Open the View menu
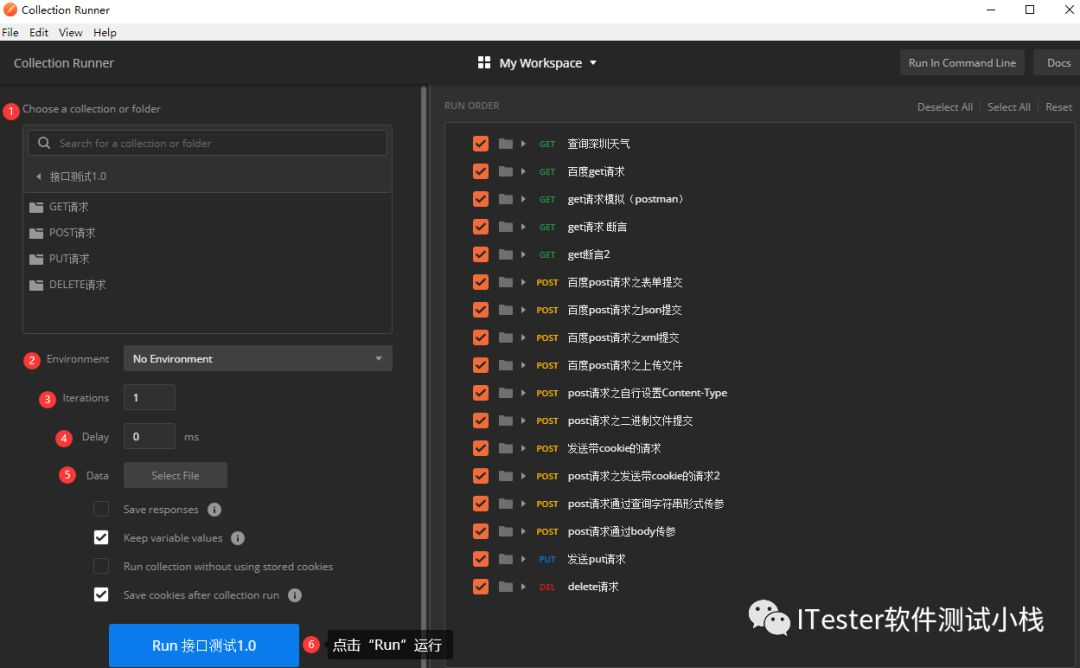Screen dimensions: 1080x668 70,32
